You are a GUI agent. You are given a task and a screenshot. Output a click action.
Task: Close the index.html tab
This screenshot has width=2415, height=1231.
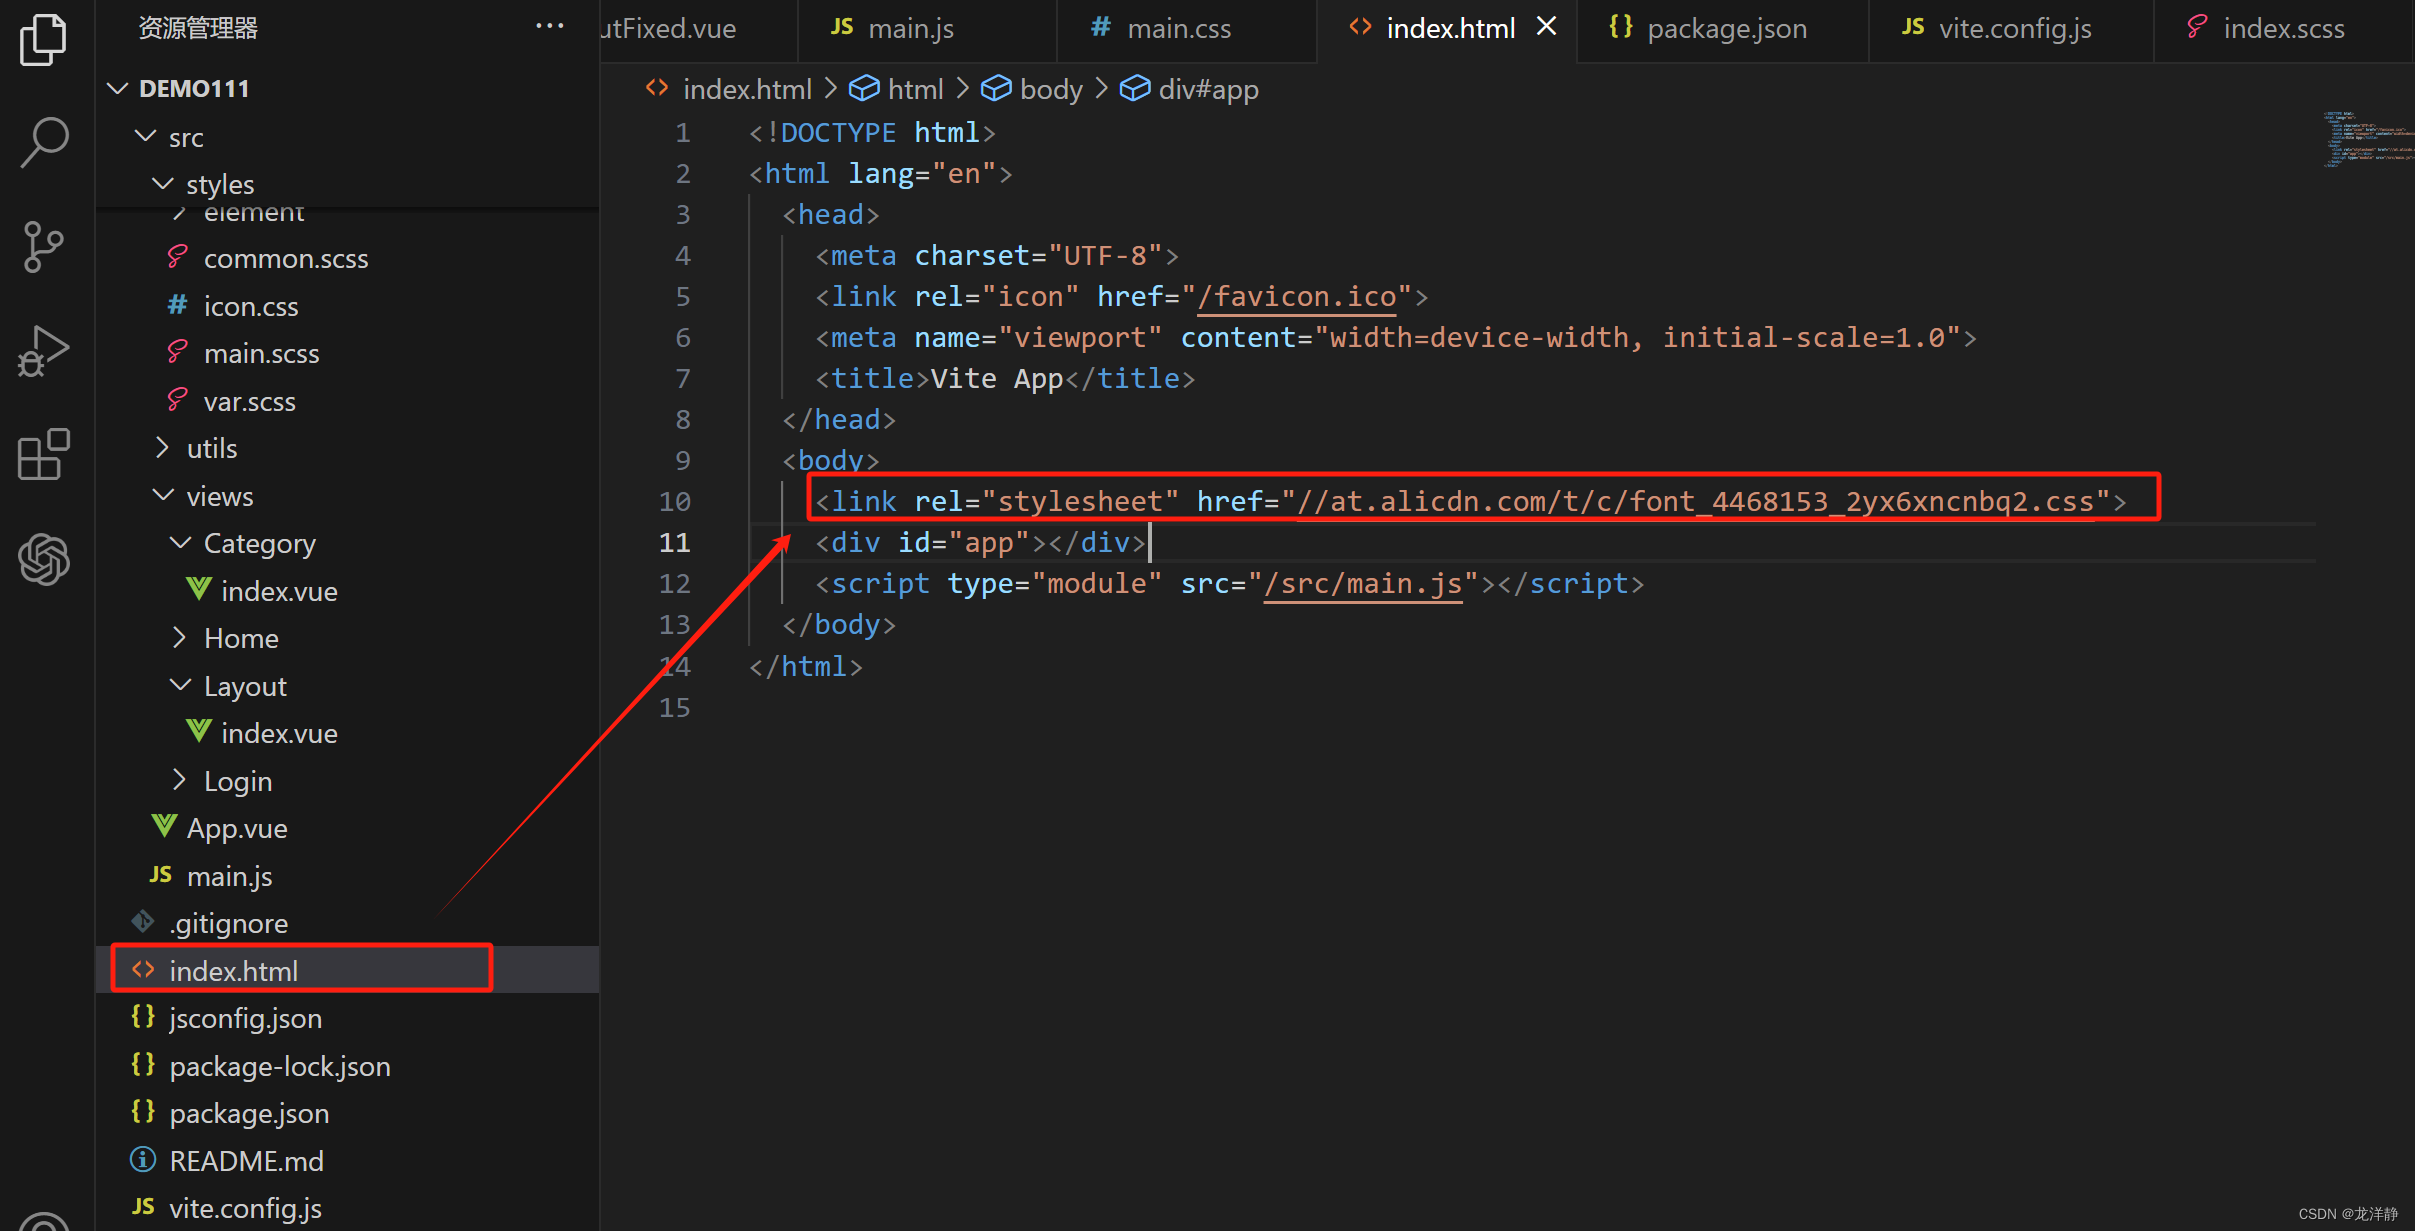[x=1546, y=26]
